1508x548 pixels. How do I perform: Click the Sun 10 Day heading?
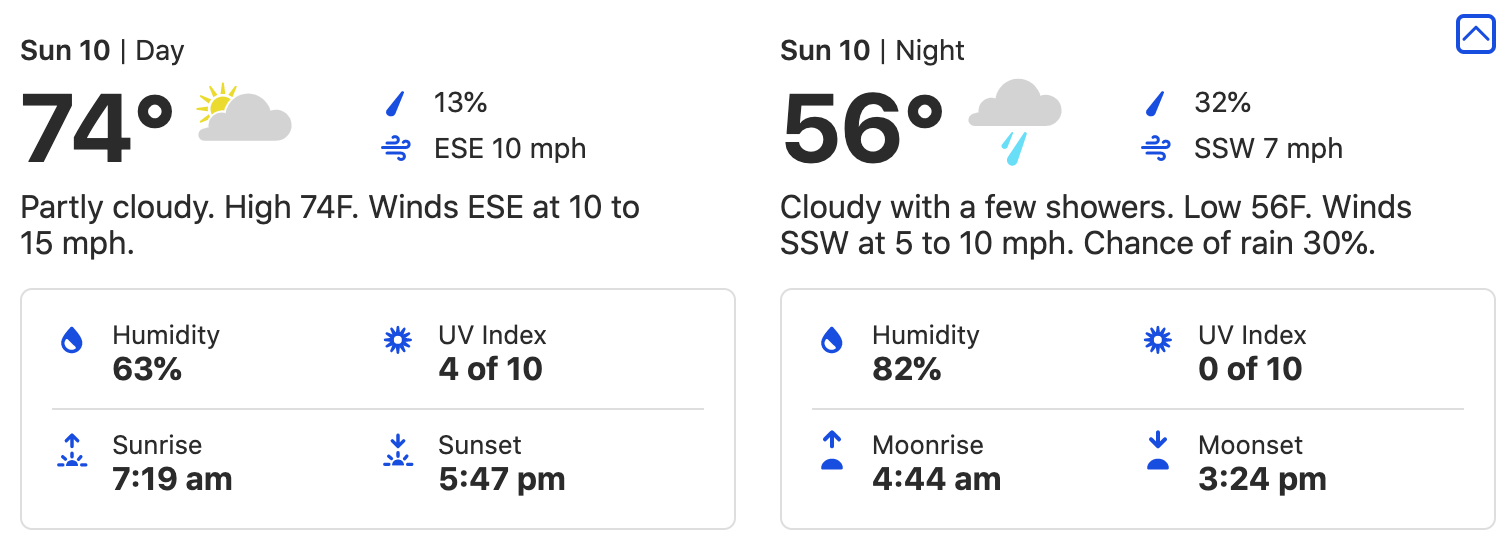click(102, 51)
